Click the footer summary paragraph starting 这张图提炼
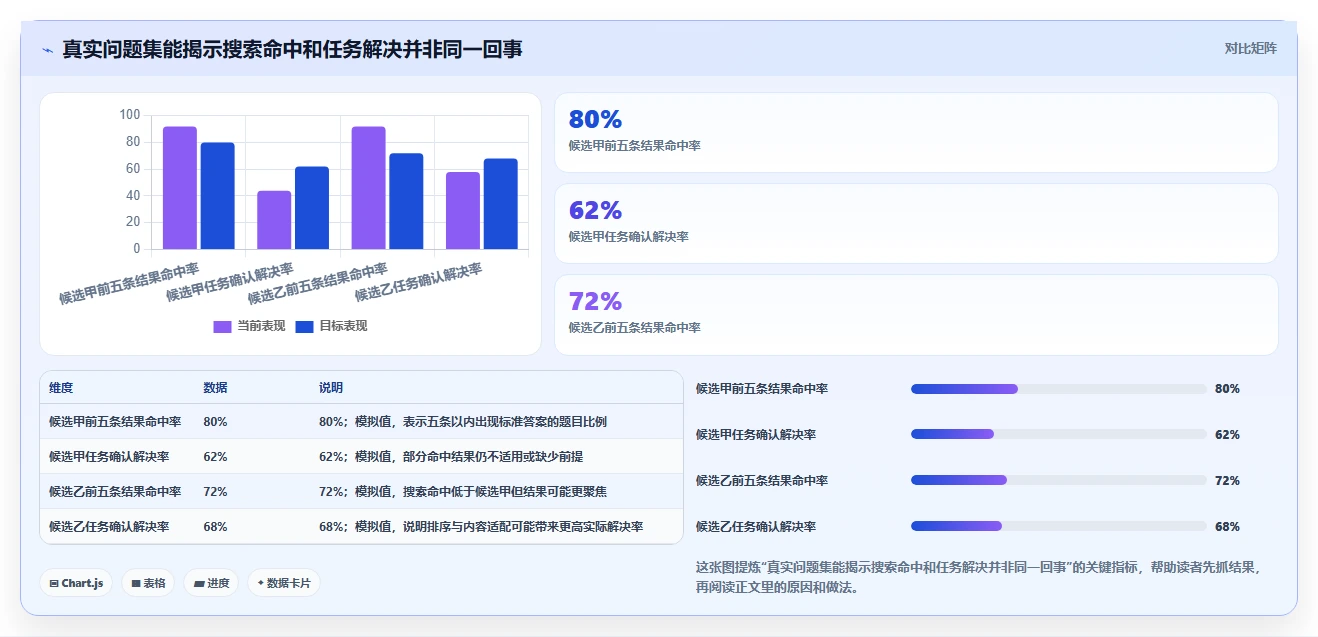The width and height of the screenshot is (1318, 637). pos(980,577)
